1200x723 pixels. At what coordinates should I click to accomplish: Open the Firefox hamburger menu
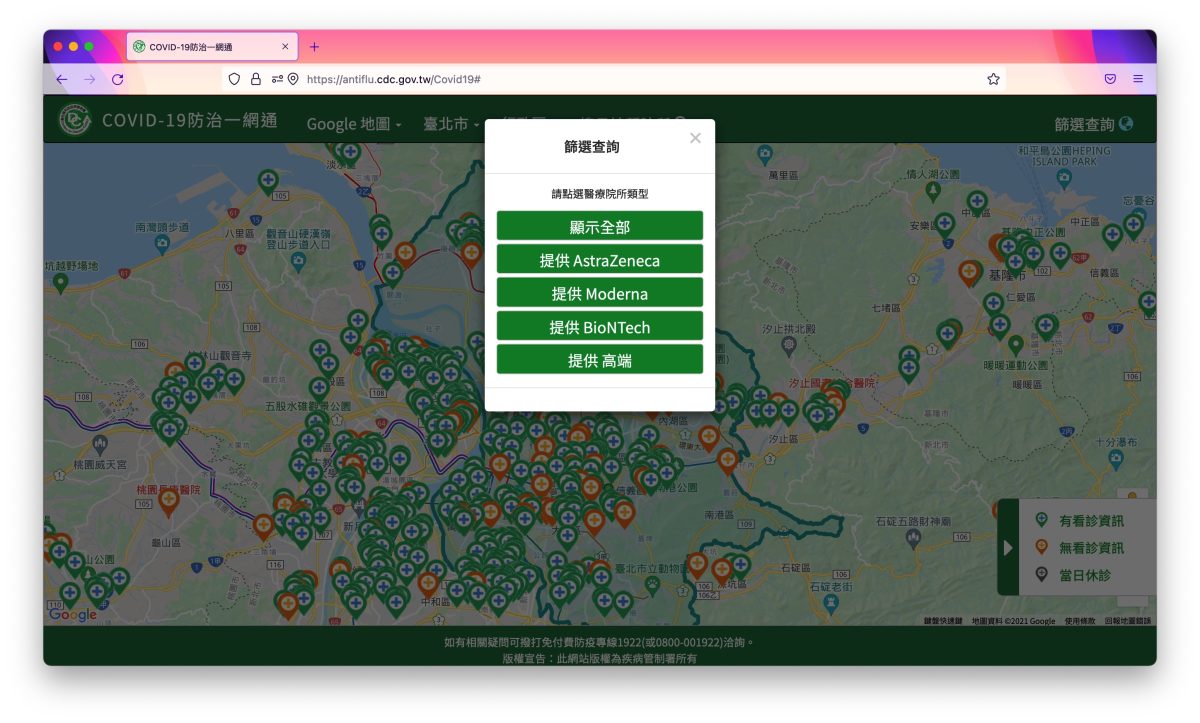(x=1138, y=79)
